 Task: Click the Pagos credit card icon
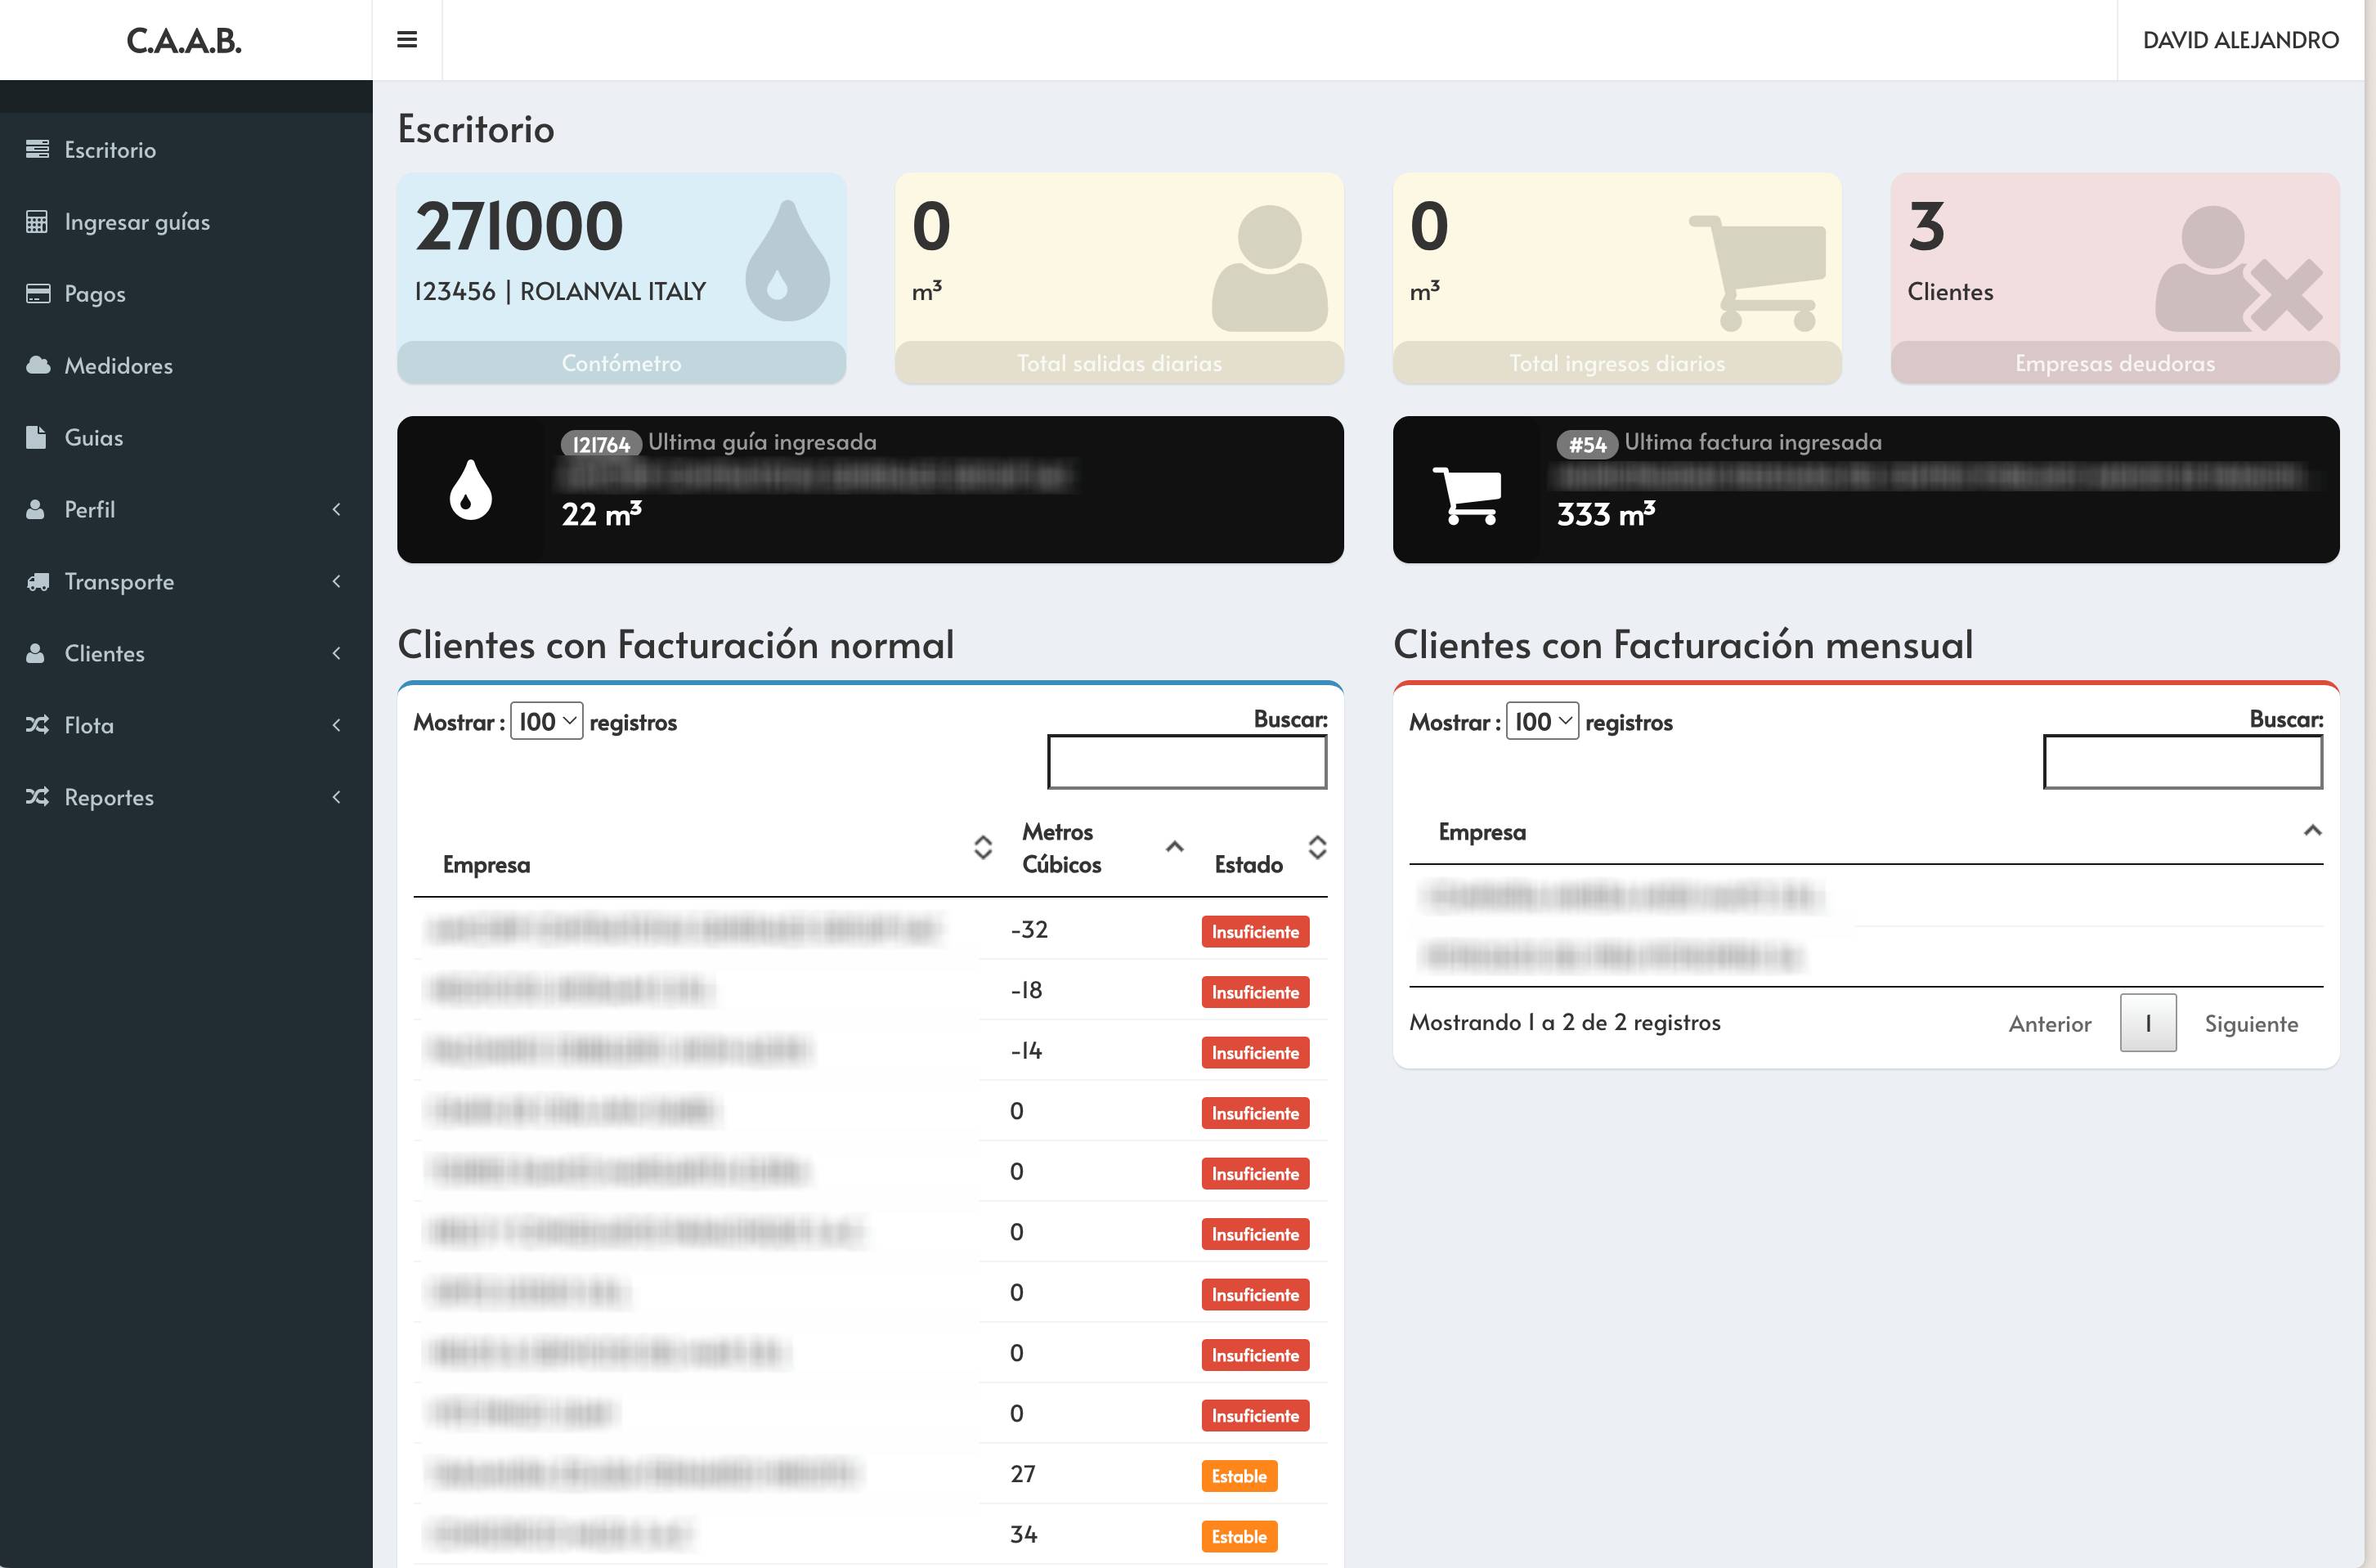point(37,293)
